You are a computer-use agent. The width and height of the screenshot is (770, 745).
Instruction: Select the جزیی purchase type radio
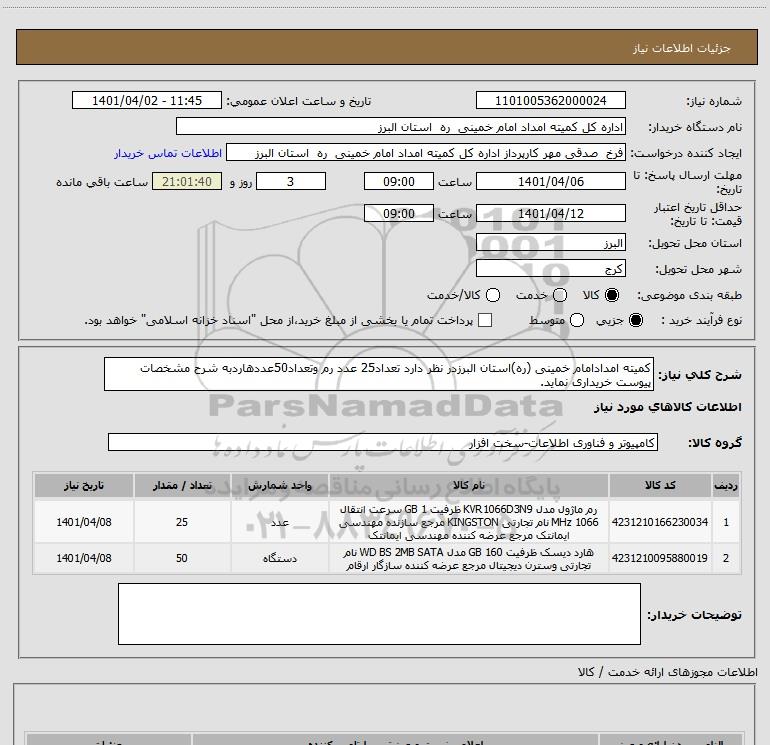635,320
